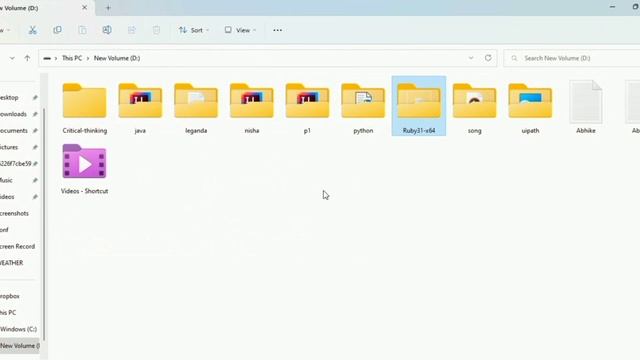
Task: Click the Delete trash icon
Action: click(156, 30)
